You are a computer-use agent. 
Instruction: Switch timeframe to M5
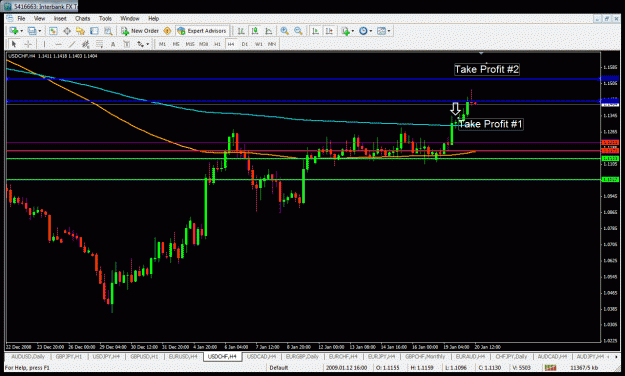point(176,44)
